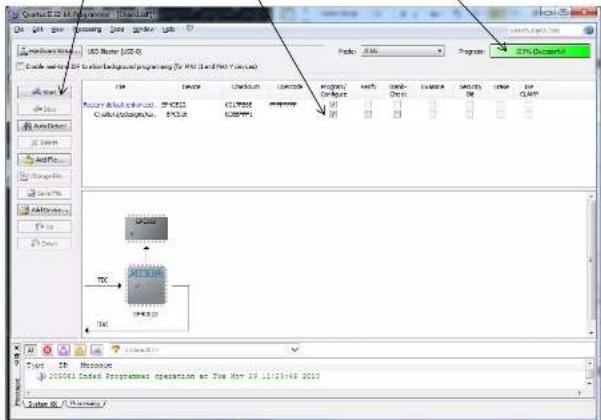Screen dimensions: 601x420
Task: Click the Usercode column header
Action: tap(290, 87)
